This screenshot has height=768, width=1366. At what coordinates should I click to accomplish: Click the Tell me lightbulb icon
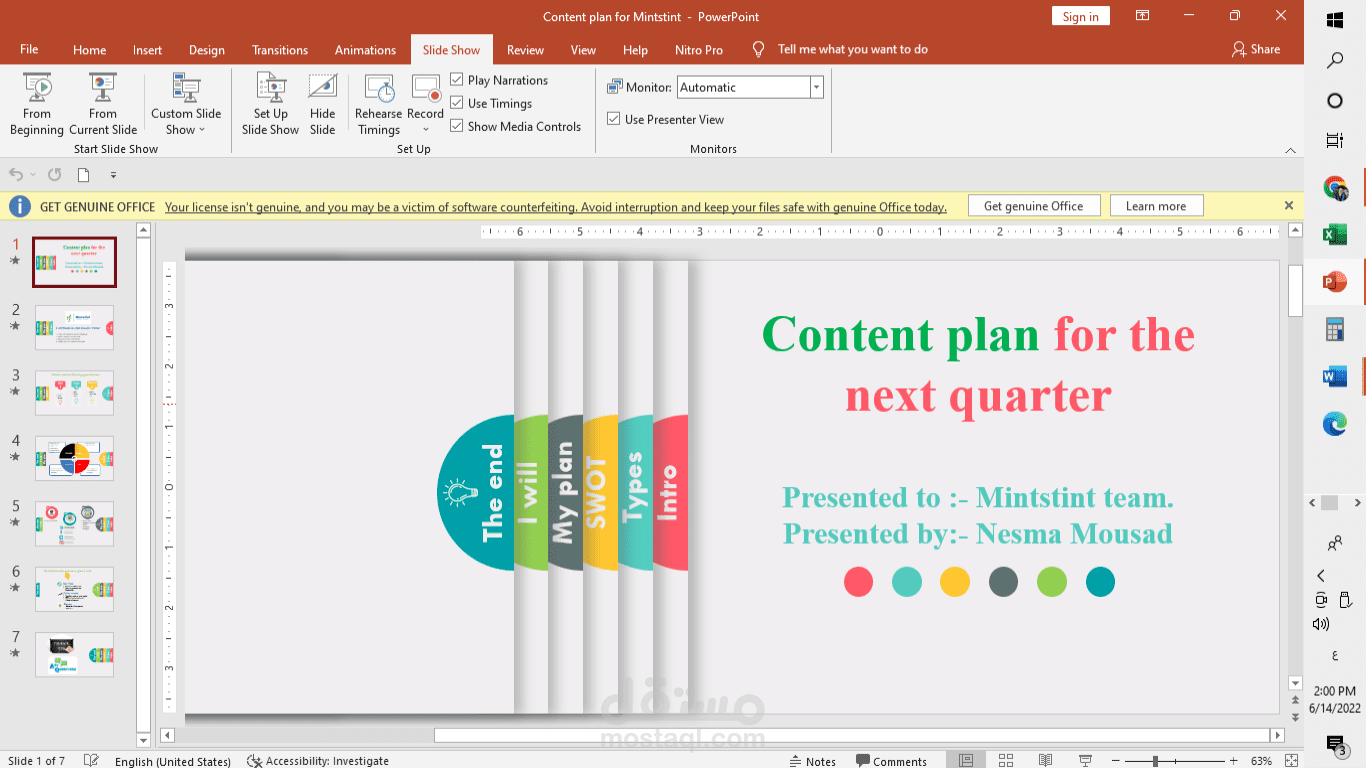click(x=759, y=49)
